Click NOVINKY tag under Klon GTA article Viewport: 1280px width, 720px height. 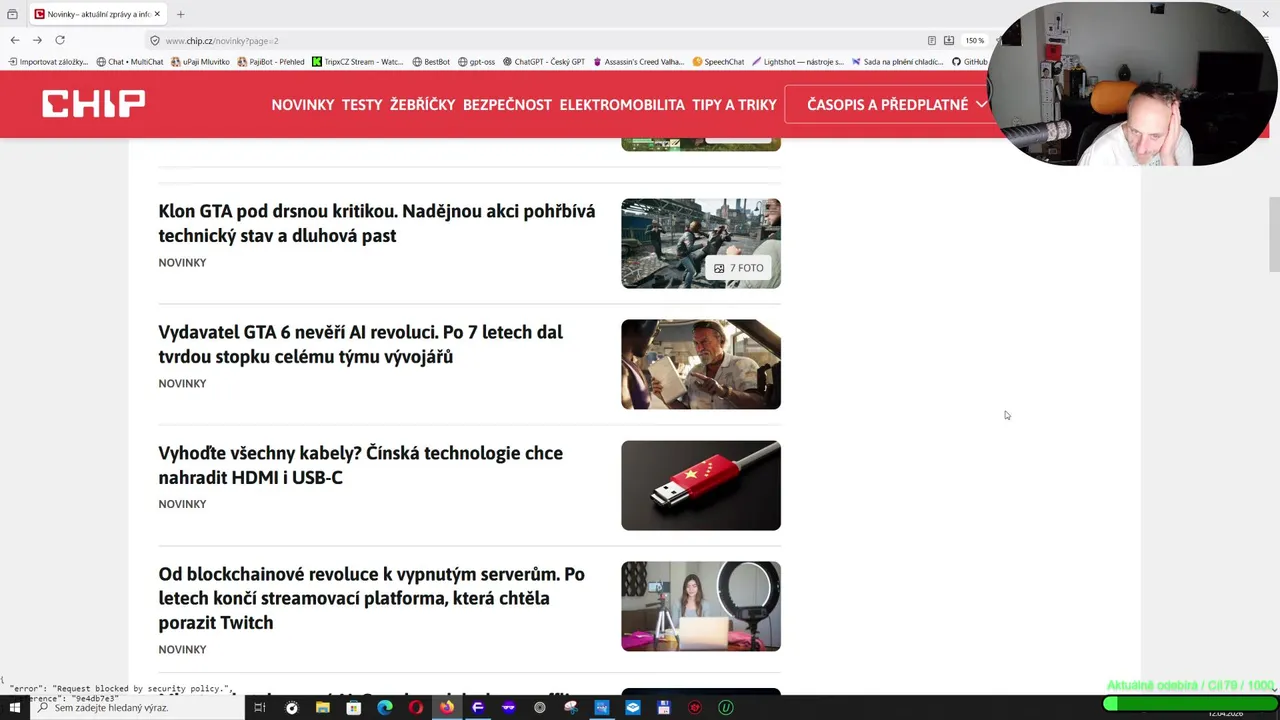click(x=182, y=263)
